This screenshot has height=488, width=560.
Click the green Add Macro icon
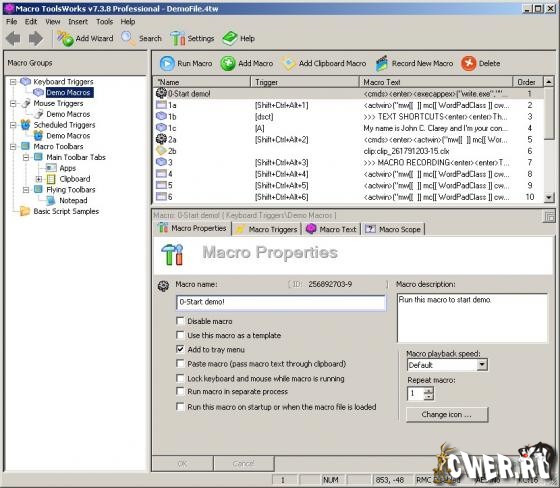pos(228,63)
